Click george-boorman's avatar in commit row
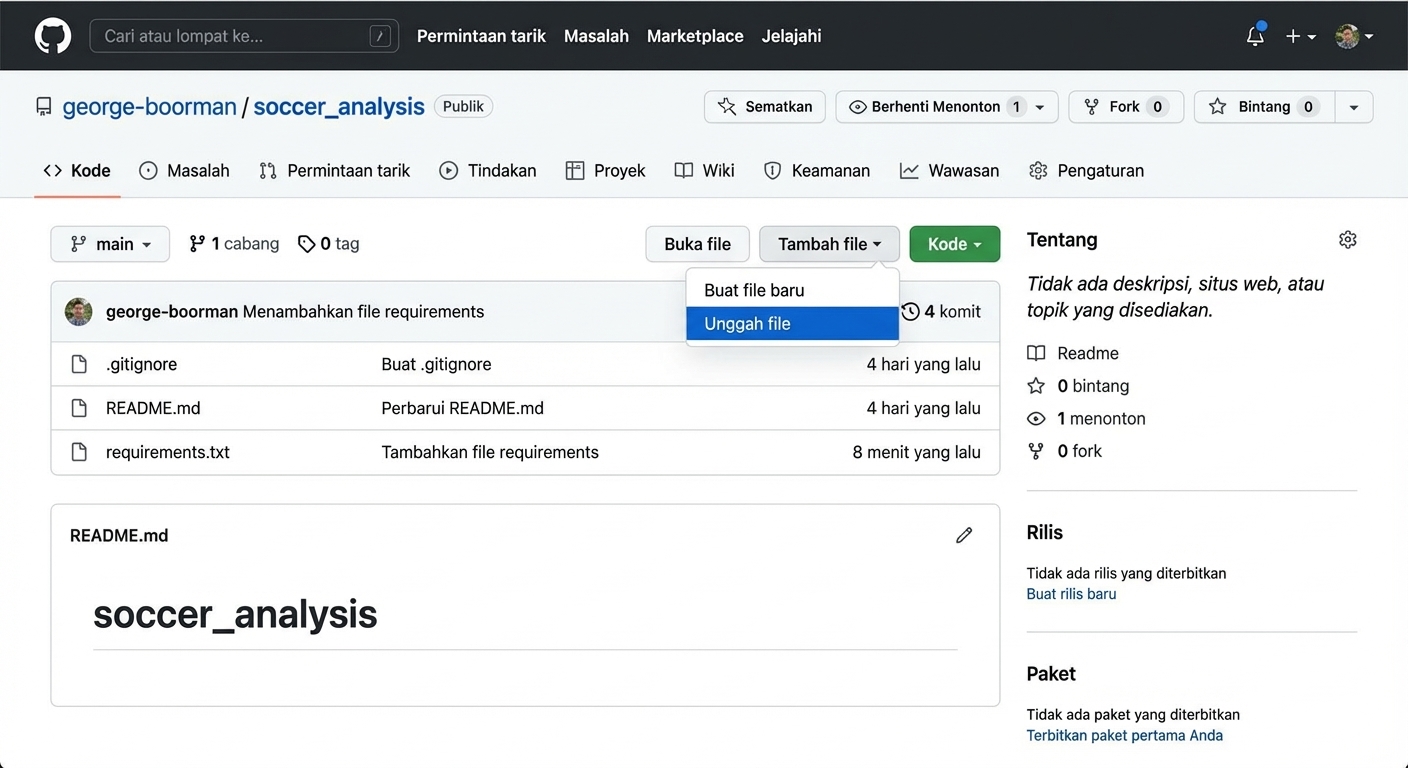Viewport: 1408px width, 768px height. [x=79, y=312]
